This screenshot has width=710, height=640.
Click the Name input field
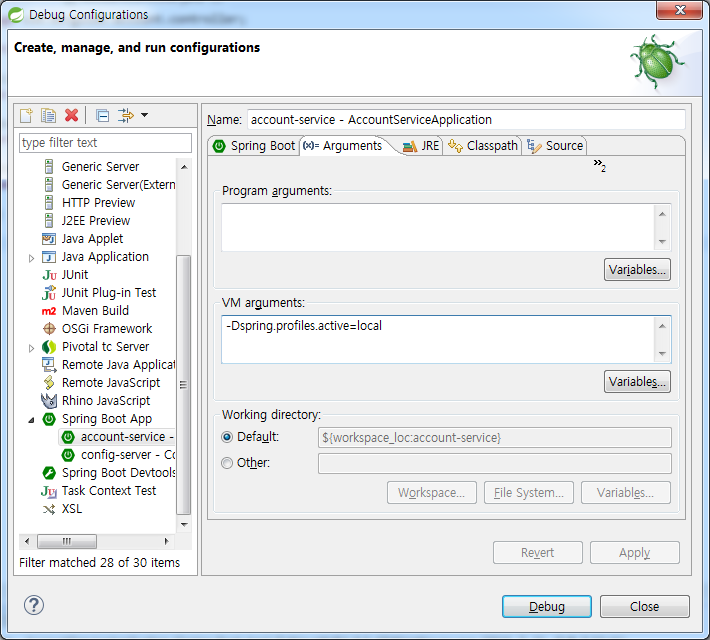pyautogui.click(x=466, y=120)
